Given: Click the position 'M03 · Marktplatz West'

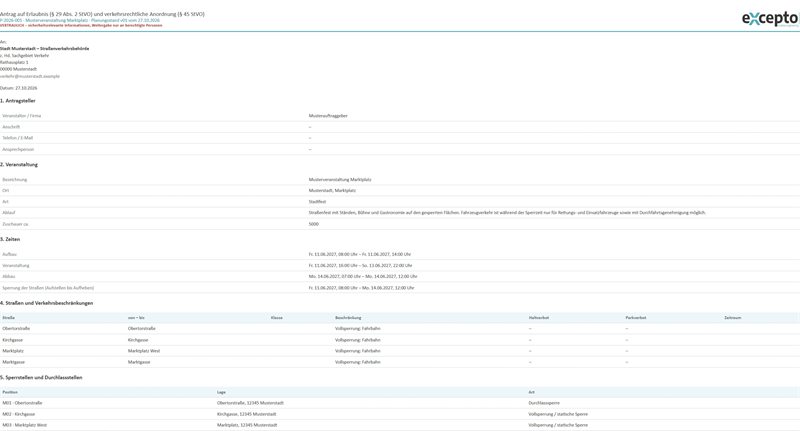Looking at the screenshot, I should [x=24, y=425].
